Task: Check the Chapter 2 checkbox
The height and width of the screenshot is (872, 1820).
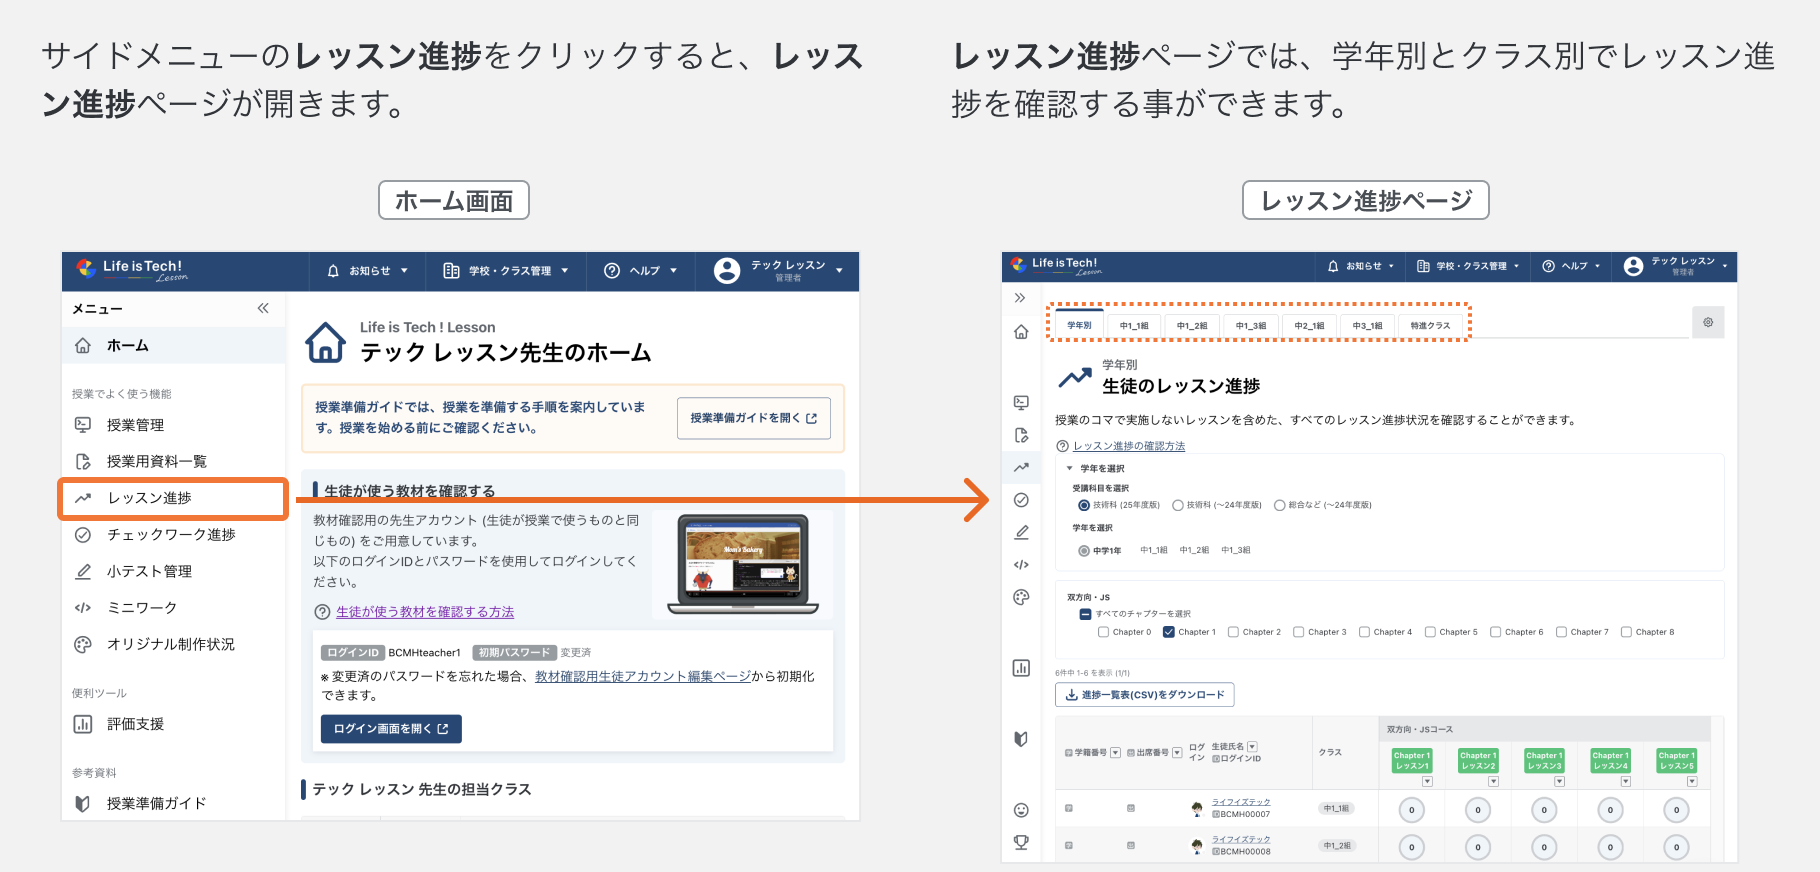Action: 1233,632
